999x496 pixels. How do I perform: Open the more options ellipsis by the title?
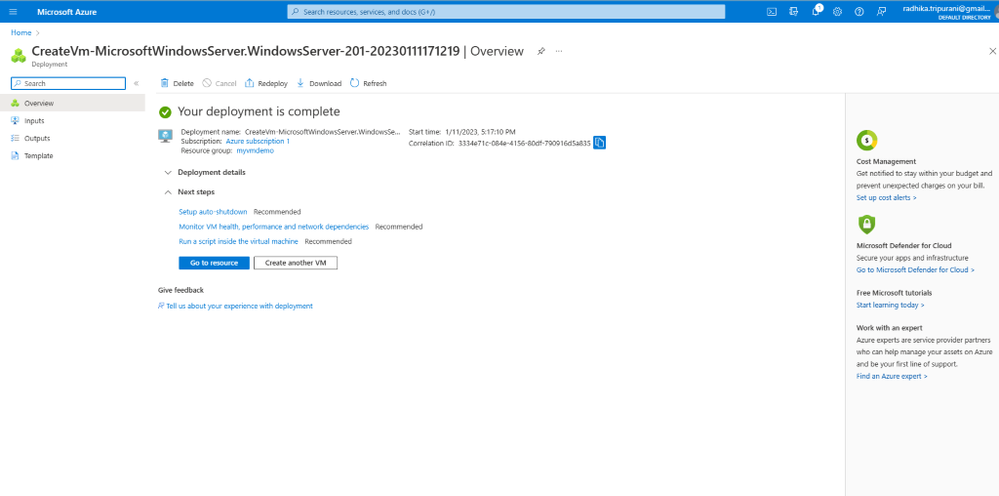559,51
